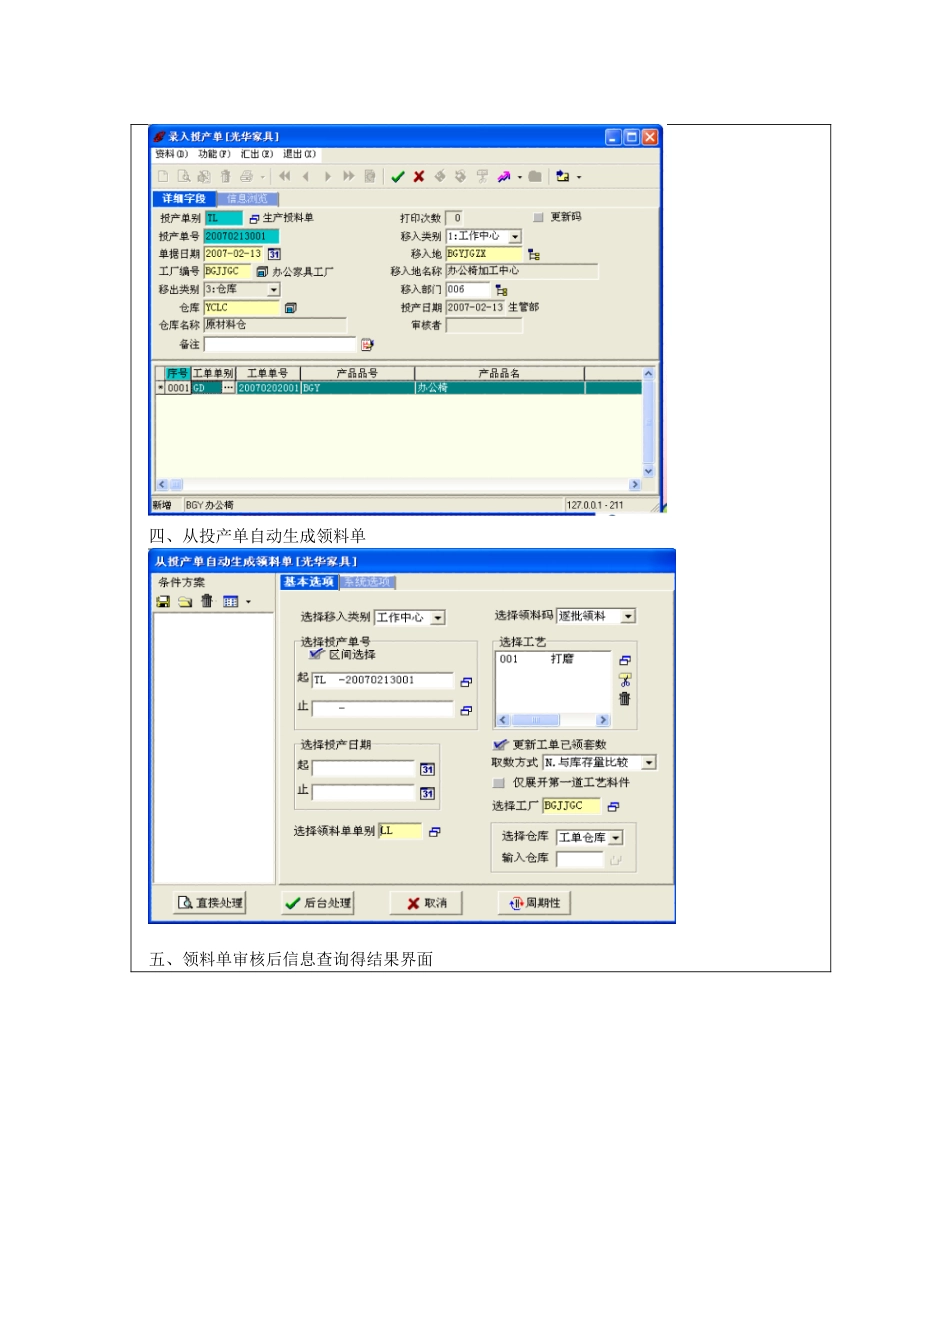950x1344 pixels.
Task: Click the 周期性 button
Action: pyautogui.click(x=535, y=903)
